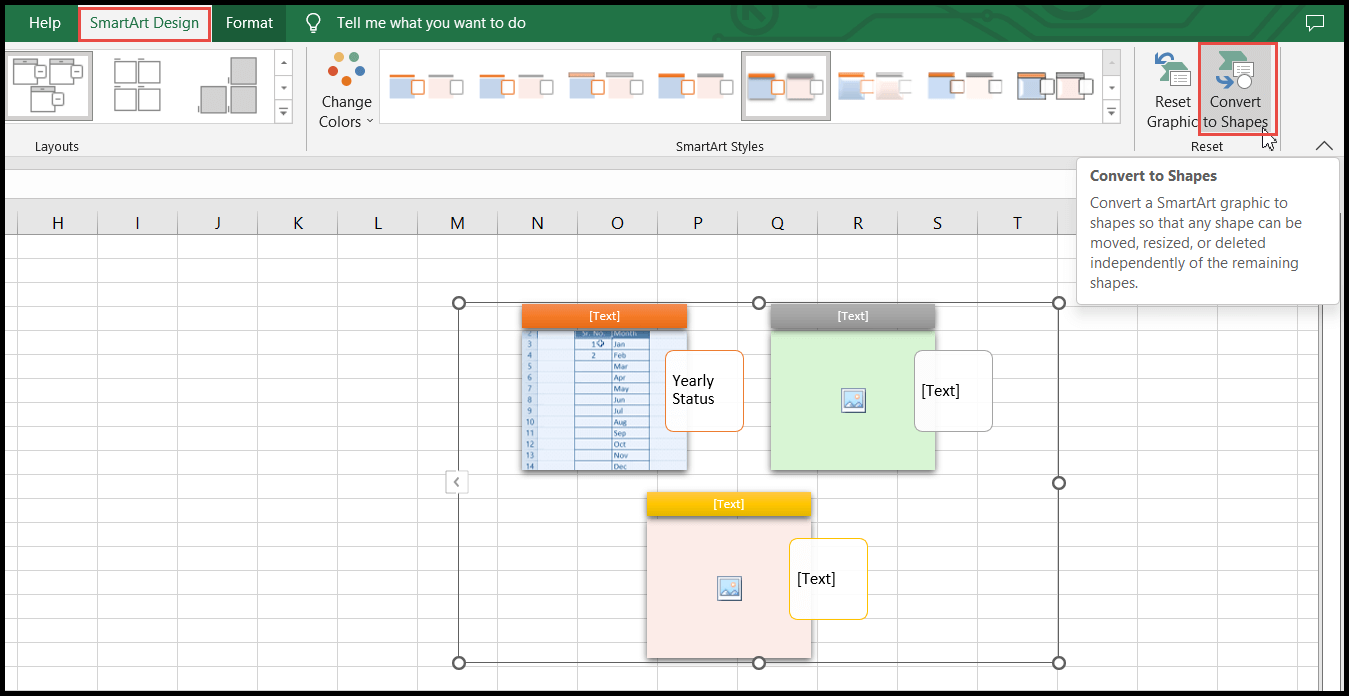Collapse the ribbon with the chevron
The height and width of the screenshot is (696, 1349).
(1324, 145)
